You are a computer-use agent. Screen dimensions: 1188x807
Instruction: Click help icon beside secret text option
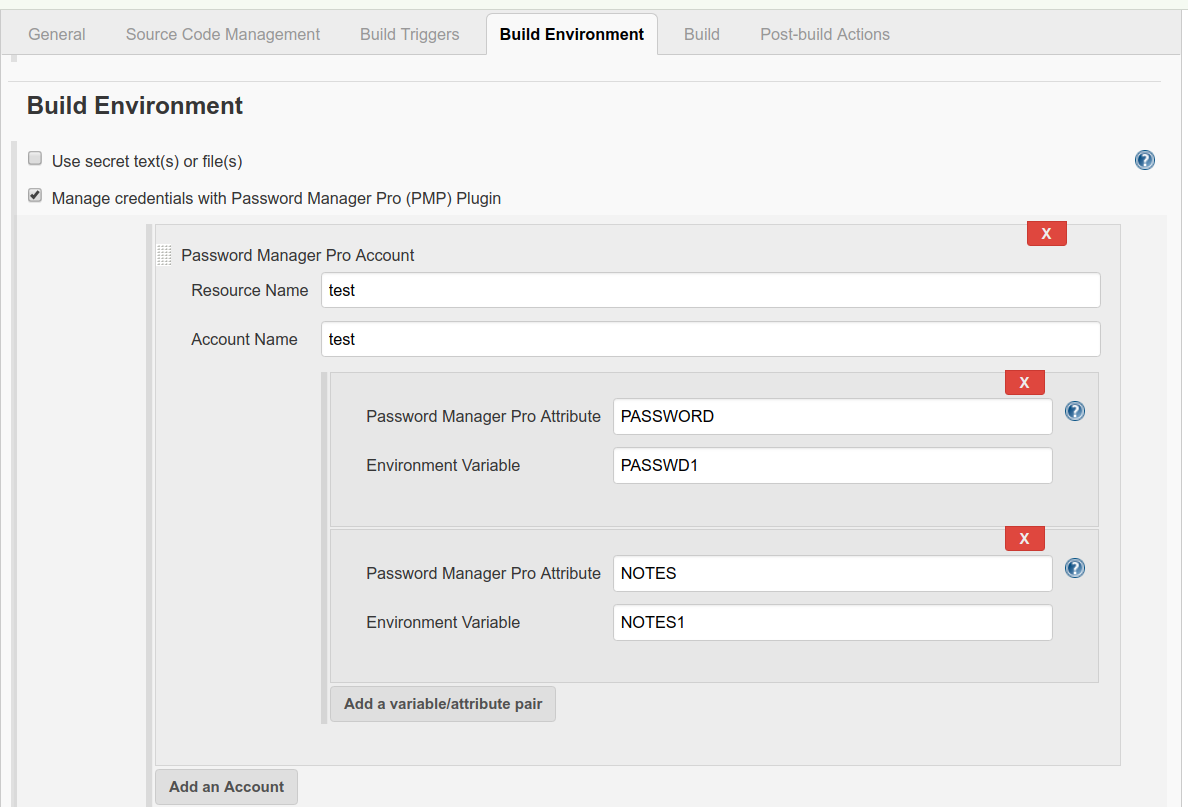pyautogui.click(x=1145, y=160)
